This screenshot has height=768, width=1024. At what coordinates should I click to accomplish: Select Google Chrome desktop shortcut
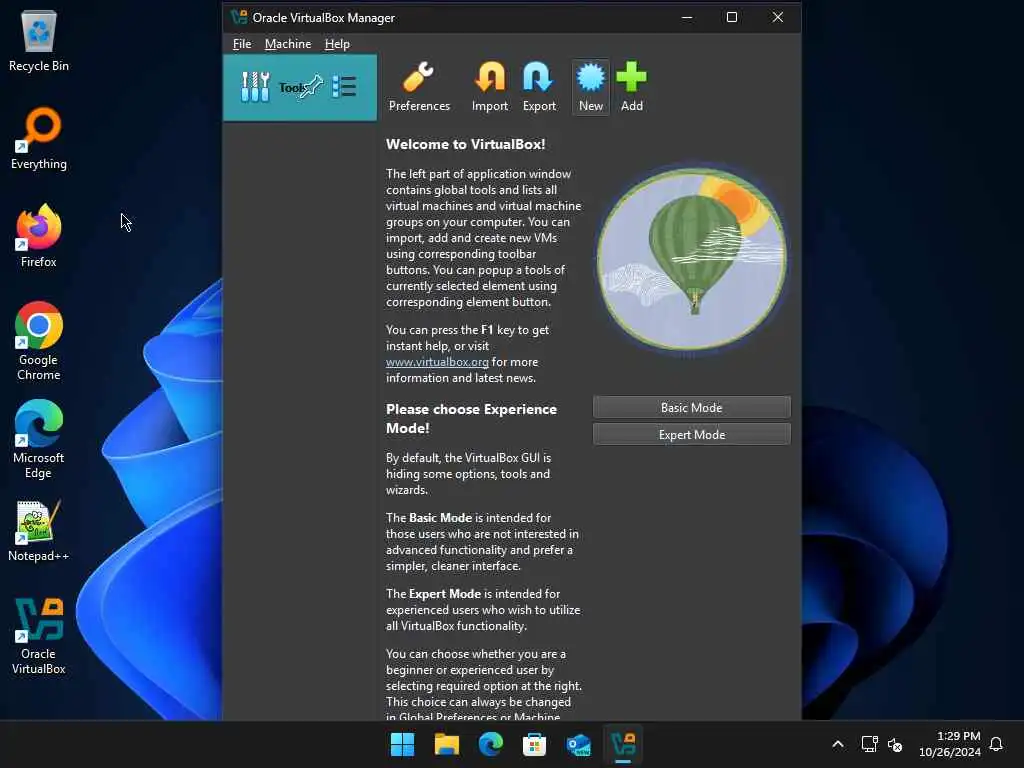tap(39, 341)
